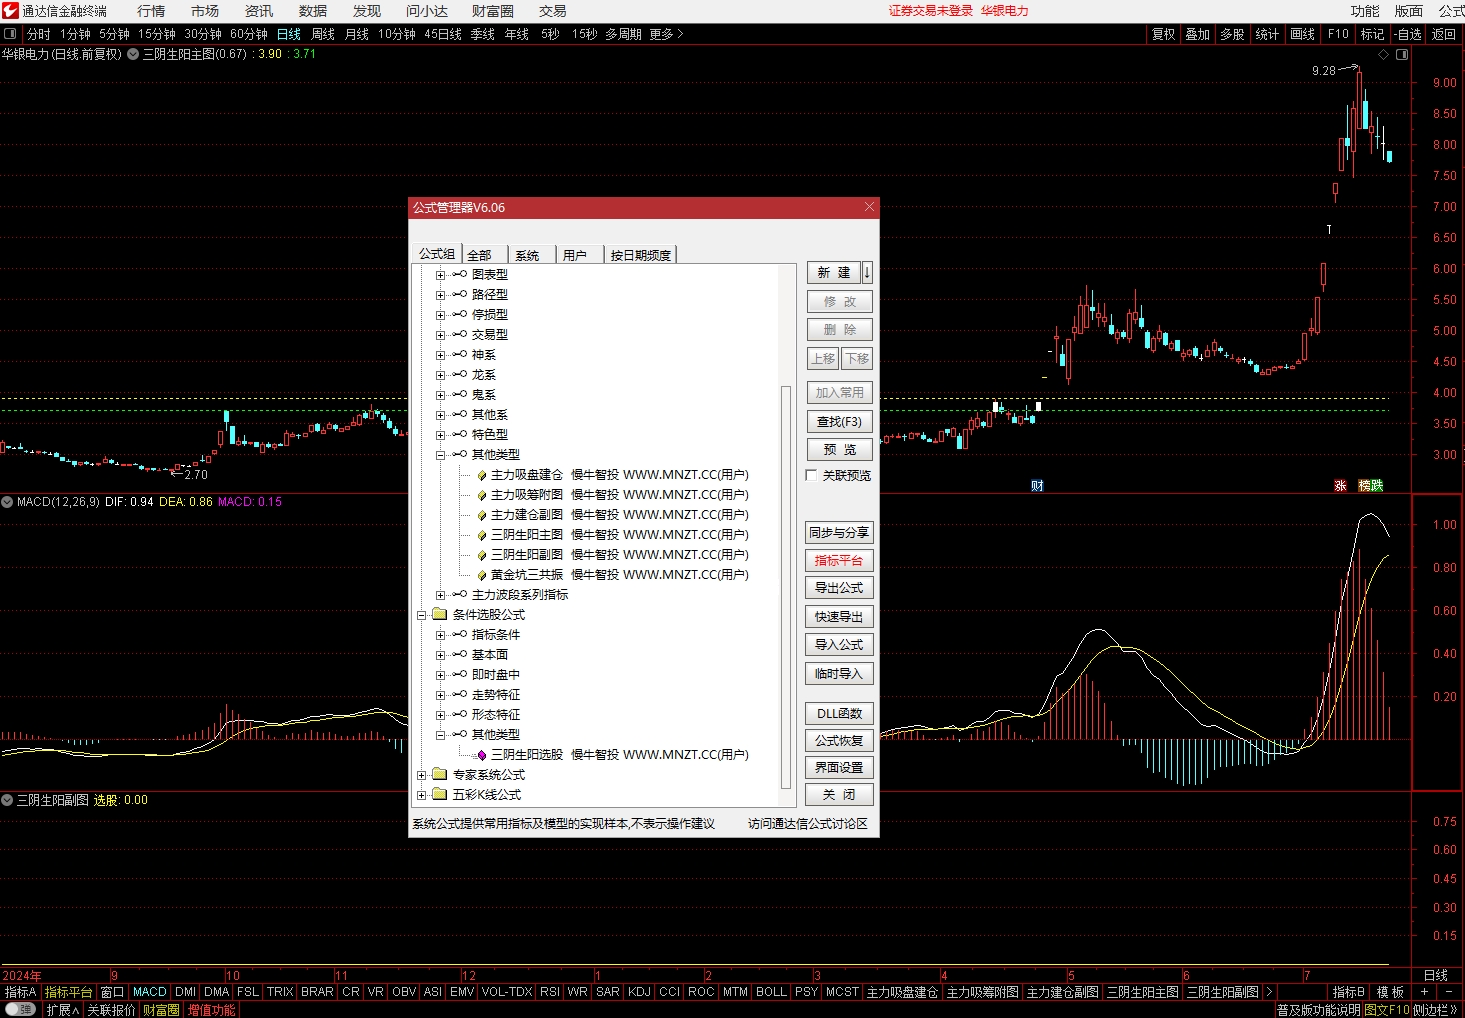The height and width of the screenshot is (1018, 1465).
Task: Select the KDJ indicator tab
Action: pos(639,992)
